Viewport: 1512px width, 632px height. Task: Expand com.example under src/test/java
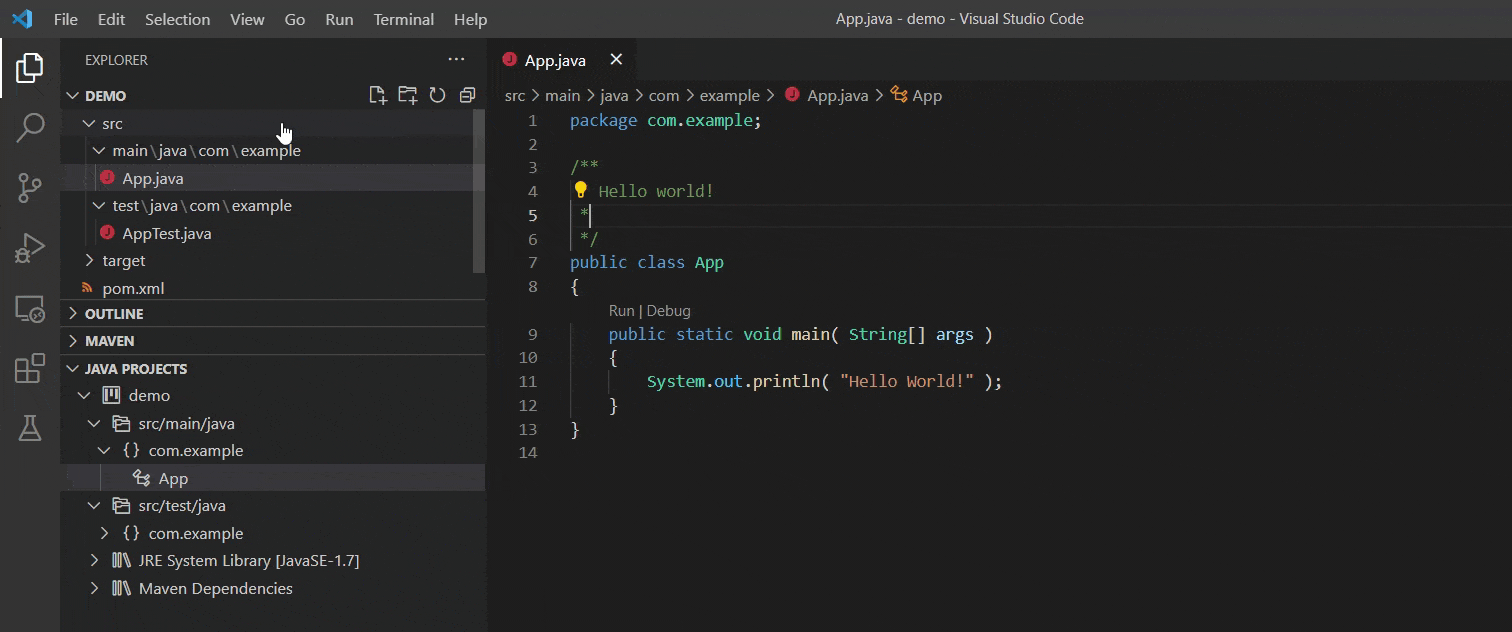pos(104,533)
